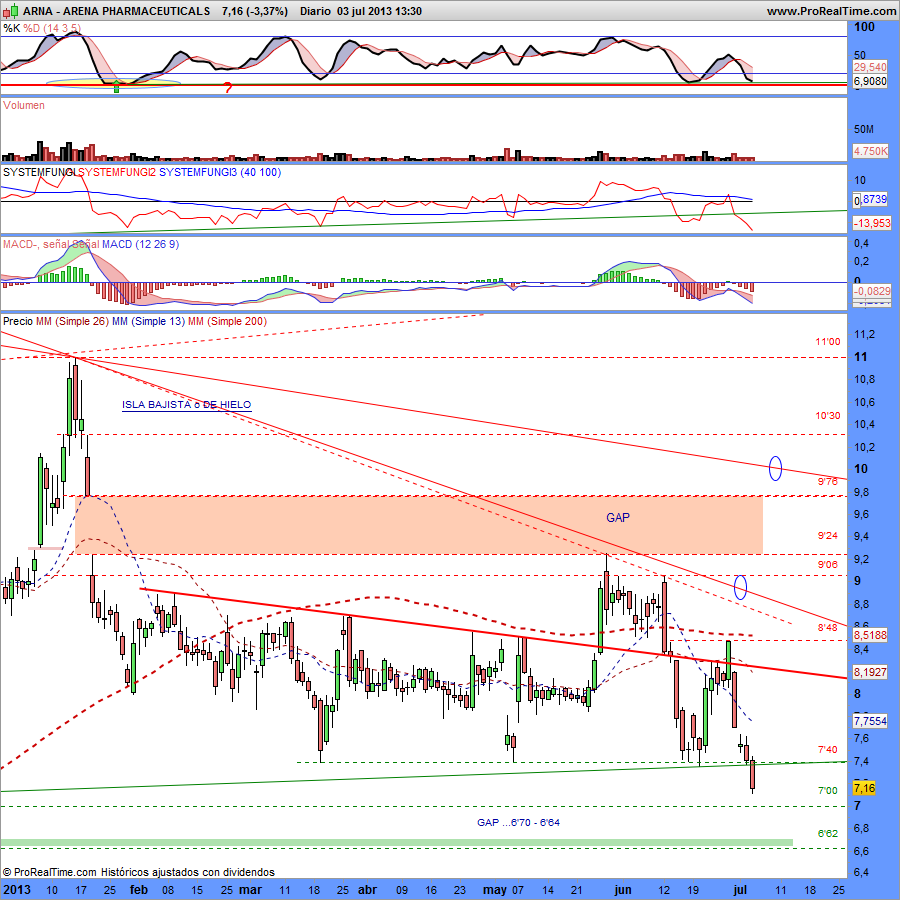This screenshot has height=900, width=900.
Task: Click the 4.750K volume value box
Action: click(870, 151)
